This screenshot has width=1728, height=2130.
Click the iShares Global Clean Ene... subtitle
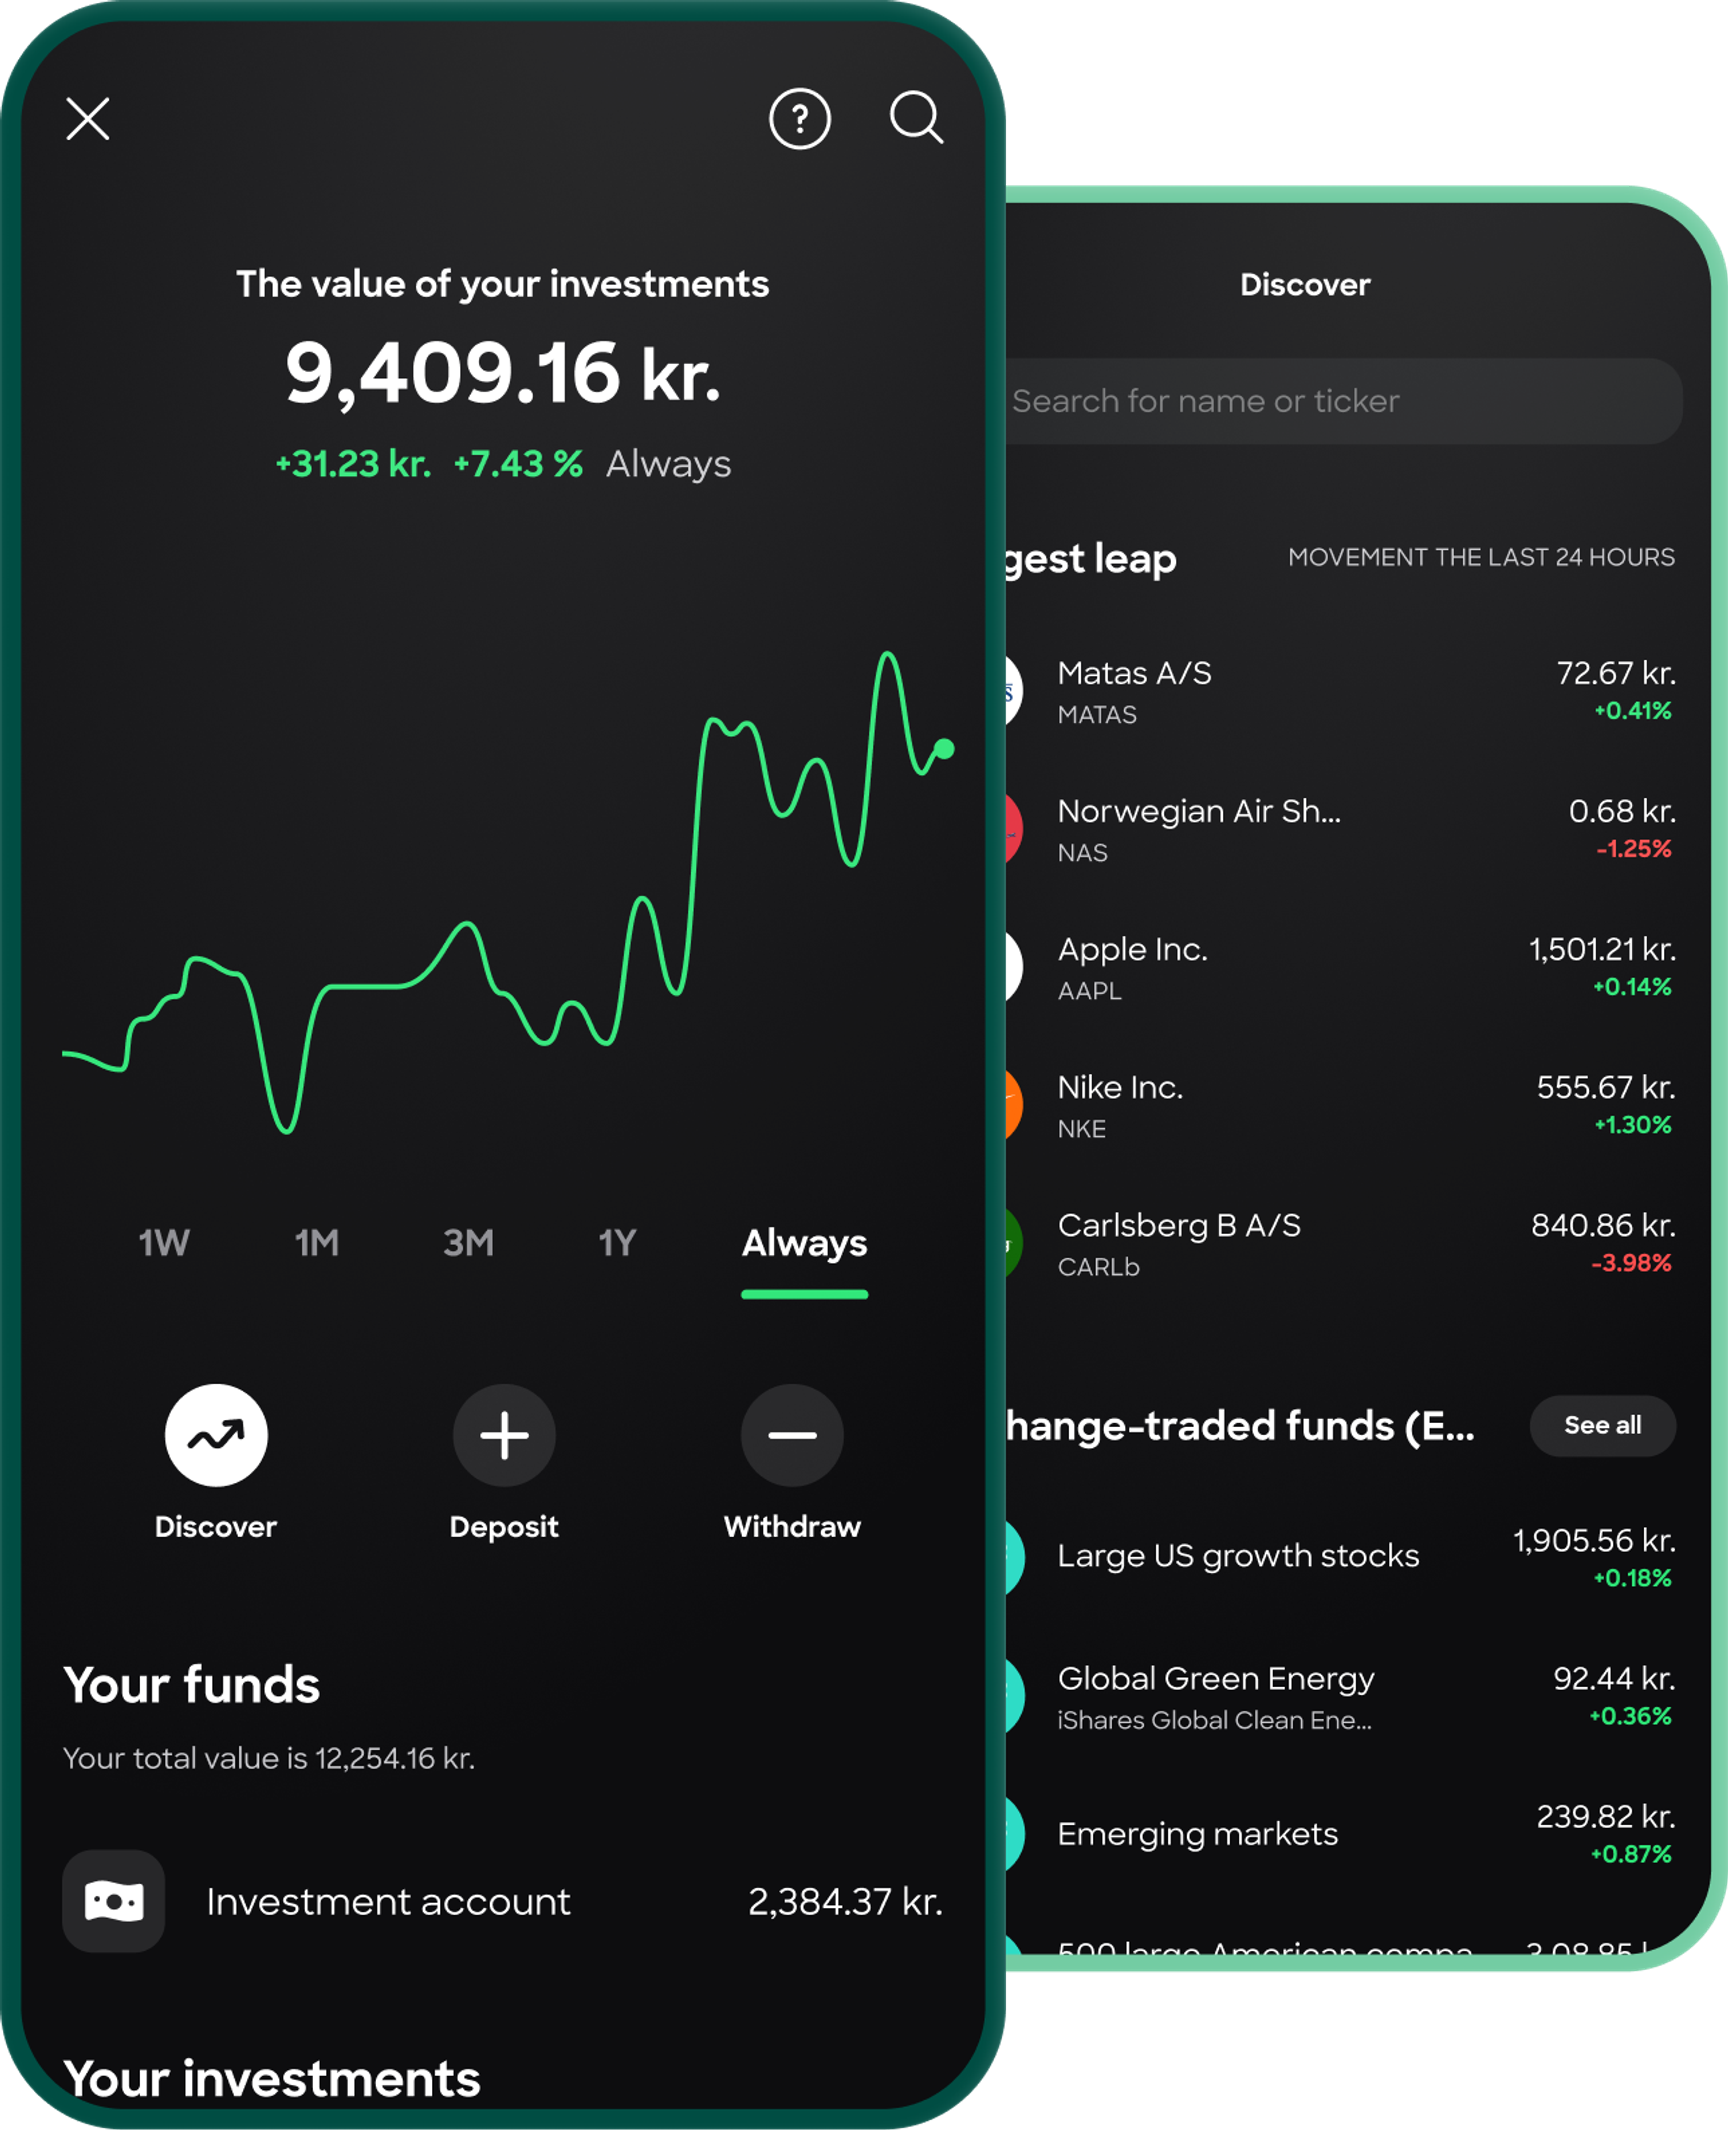[1215, 1720]
